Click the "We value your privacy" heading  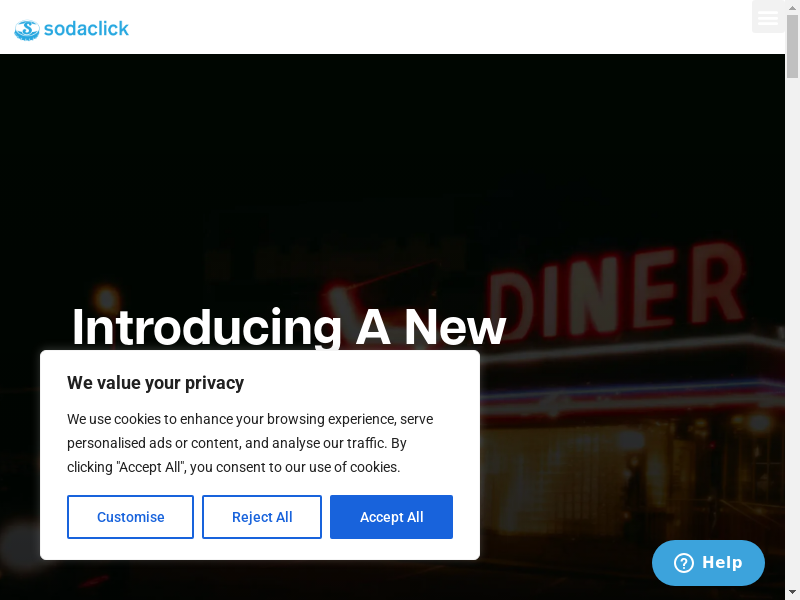pyautogui.click(x=155, y=382)
